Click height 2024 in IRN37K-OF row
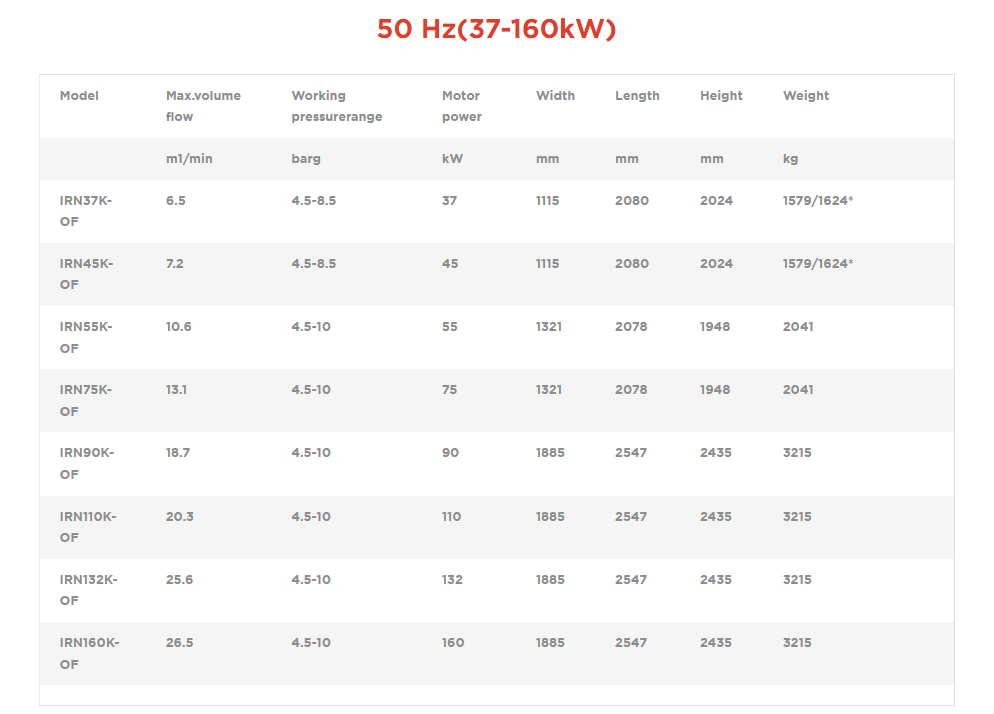The width and height of the screenshot is (994, 714). 716,200
